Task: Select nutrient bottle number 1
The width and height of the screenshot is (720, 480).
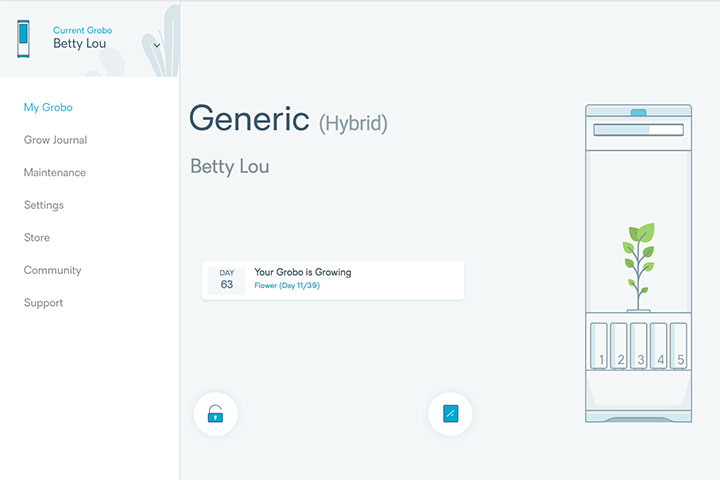Action: coord(599,345)
